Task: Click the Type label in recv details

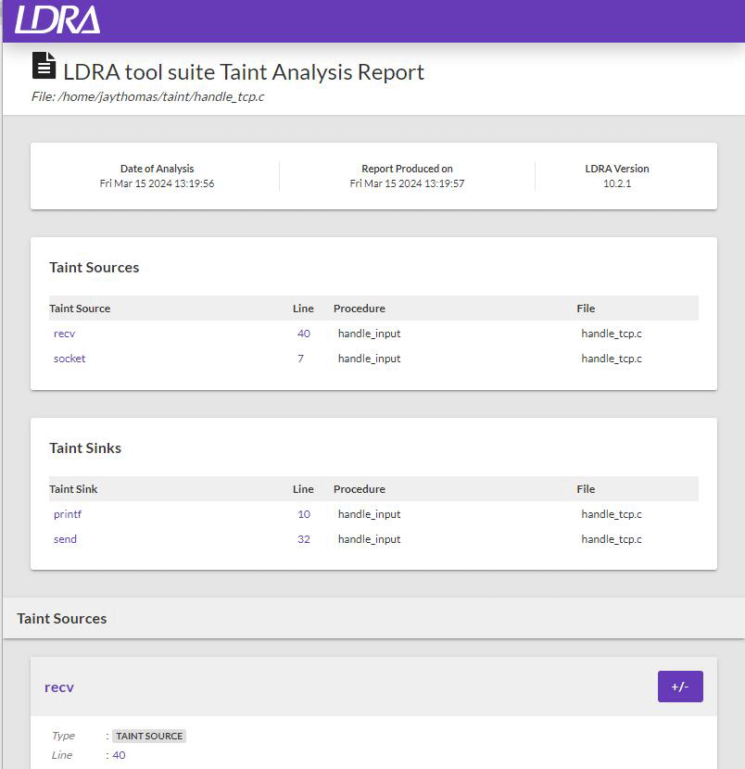Action: pyautogui.click(x=63, y=736)
